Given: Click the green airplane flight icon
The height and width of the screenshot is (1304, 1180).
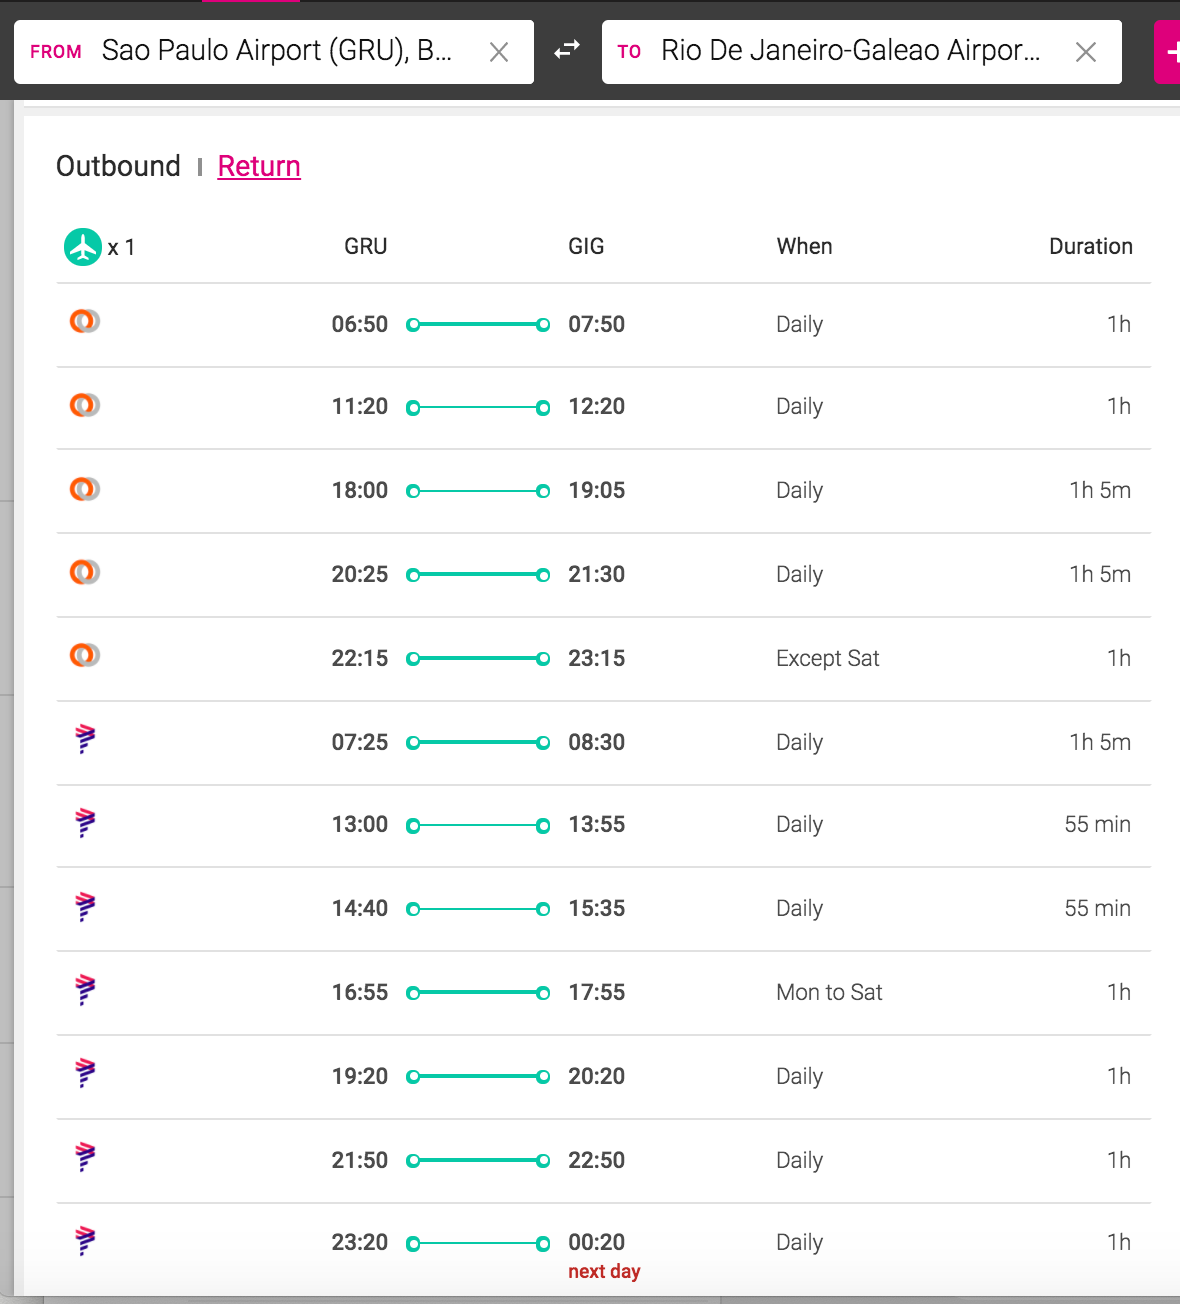Looking at the screenshot, I should click(83, 247).
